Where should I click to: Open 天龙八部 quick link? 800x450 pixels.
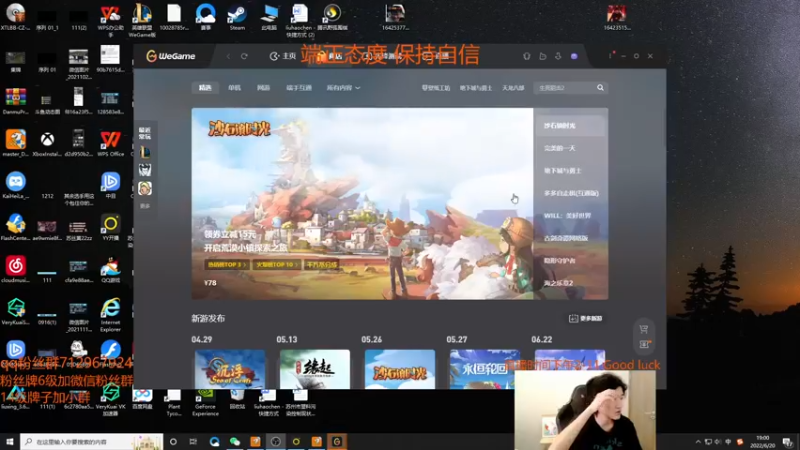[513, 88]
